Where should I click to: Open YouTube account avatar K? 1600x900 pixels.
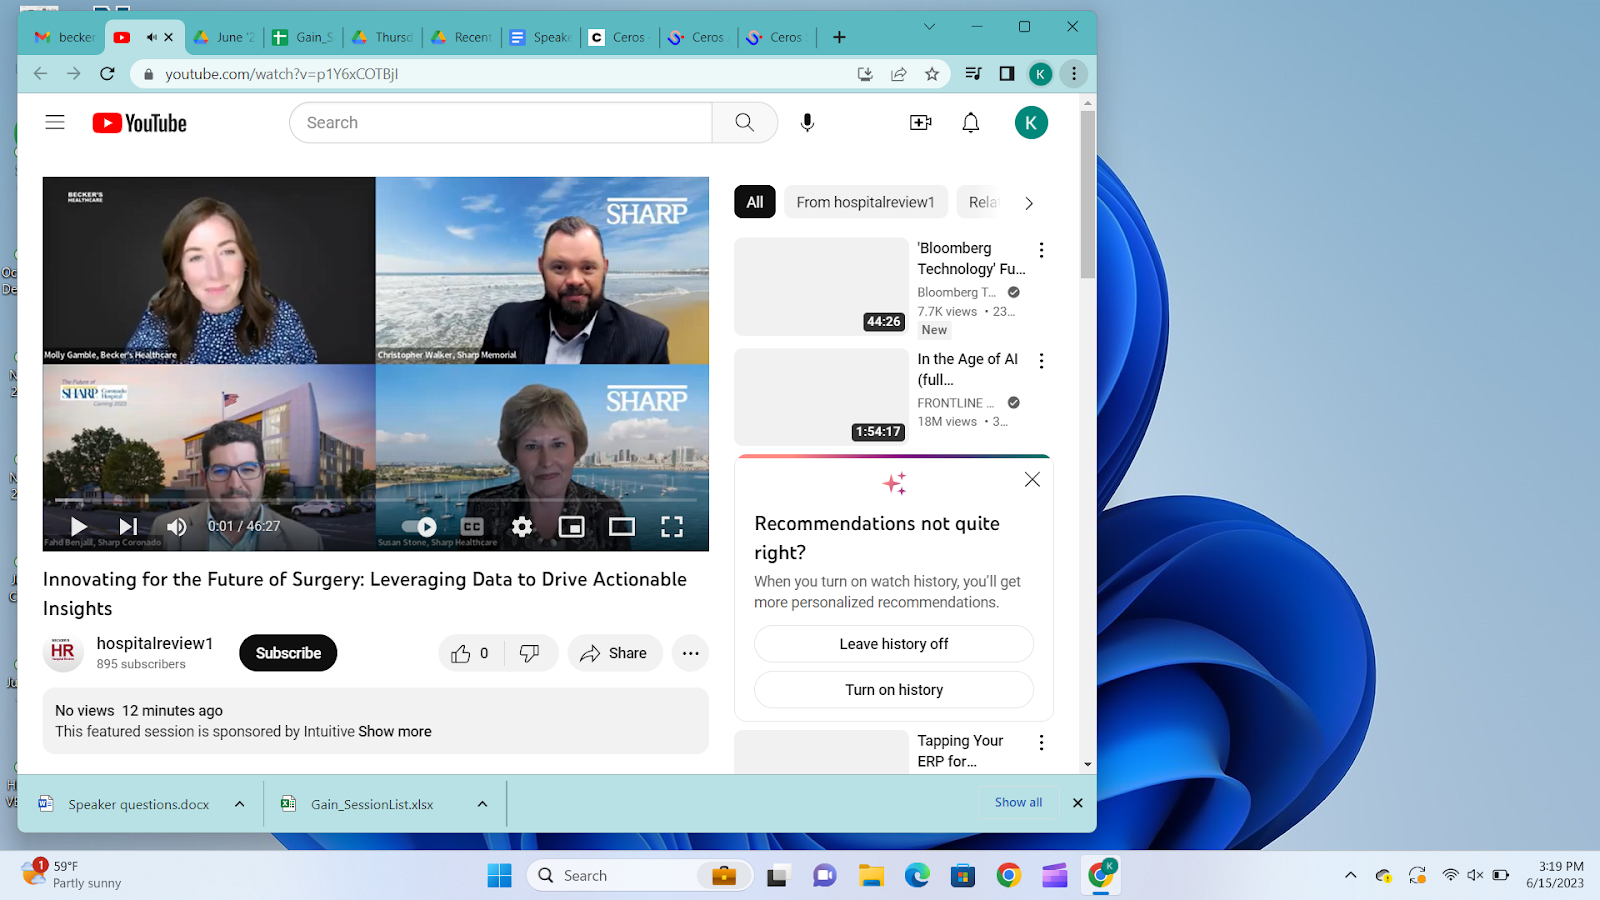(1031, 122)
